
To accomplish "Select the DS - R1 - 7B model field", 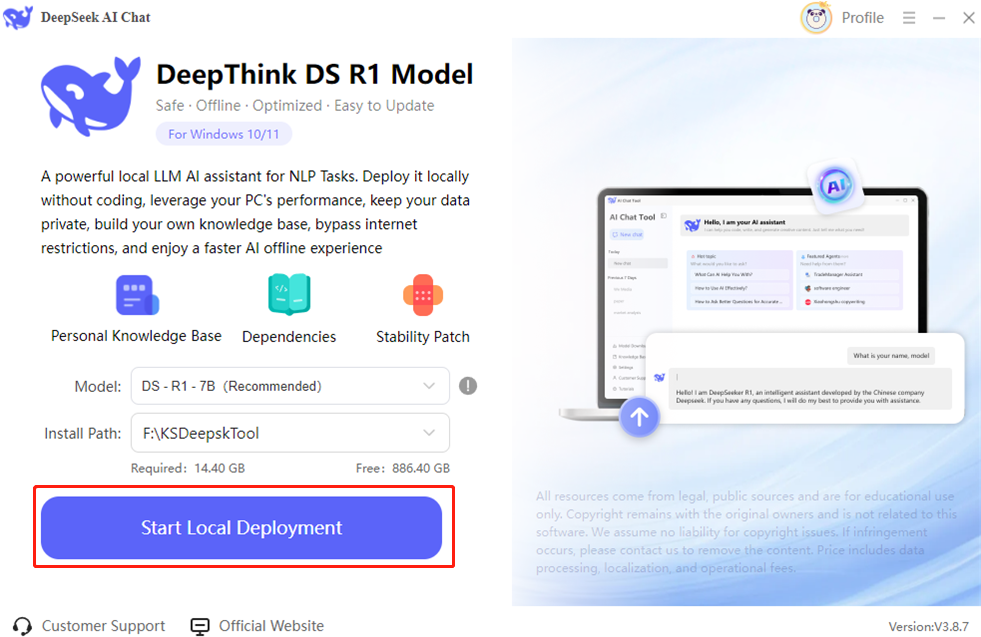I will coord(290,386).
